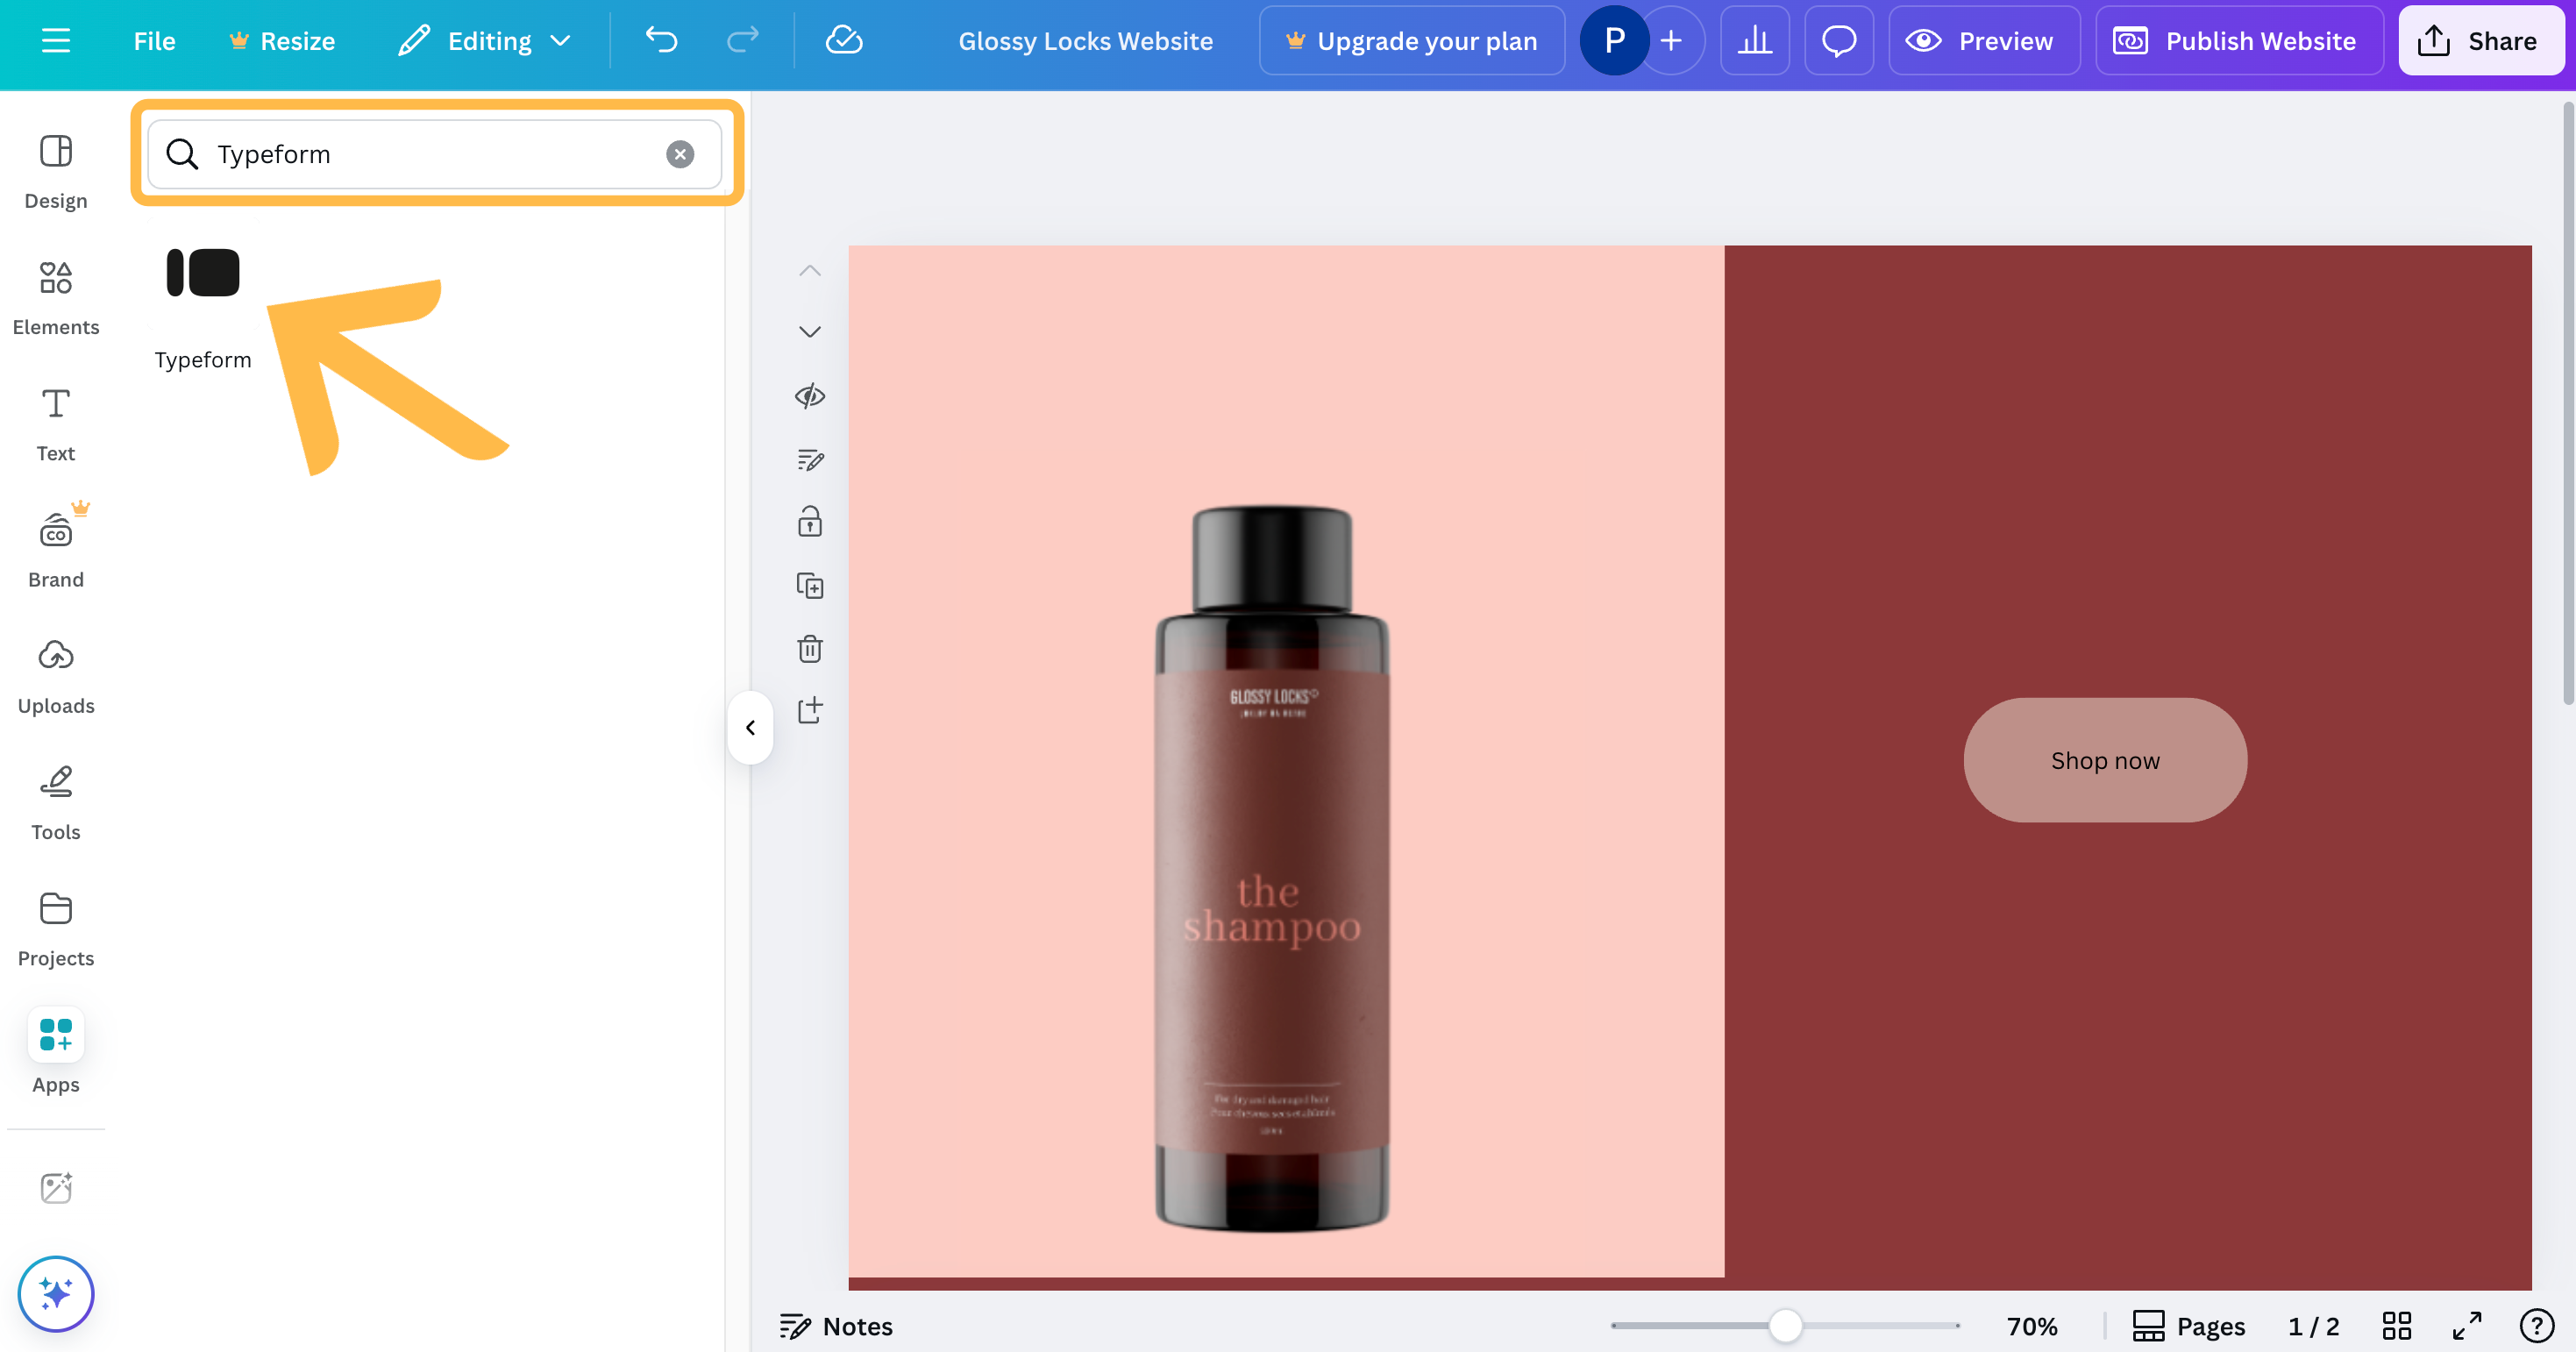
Task: Click the Preview button
Action: (1984, 40)
